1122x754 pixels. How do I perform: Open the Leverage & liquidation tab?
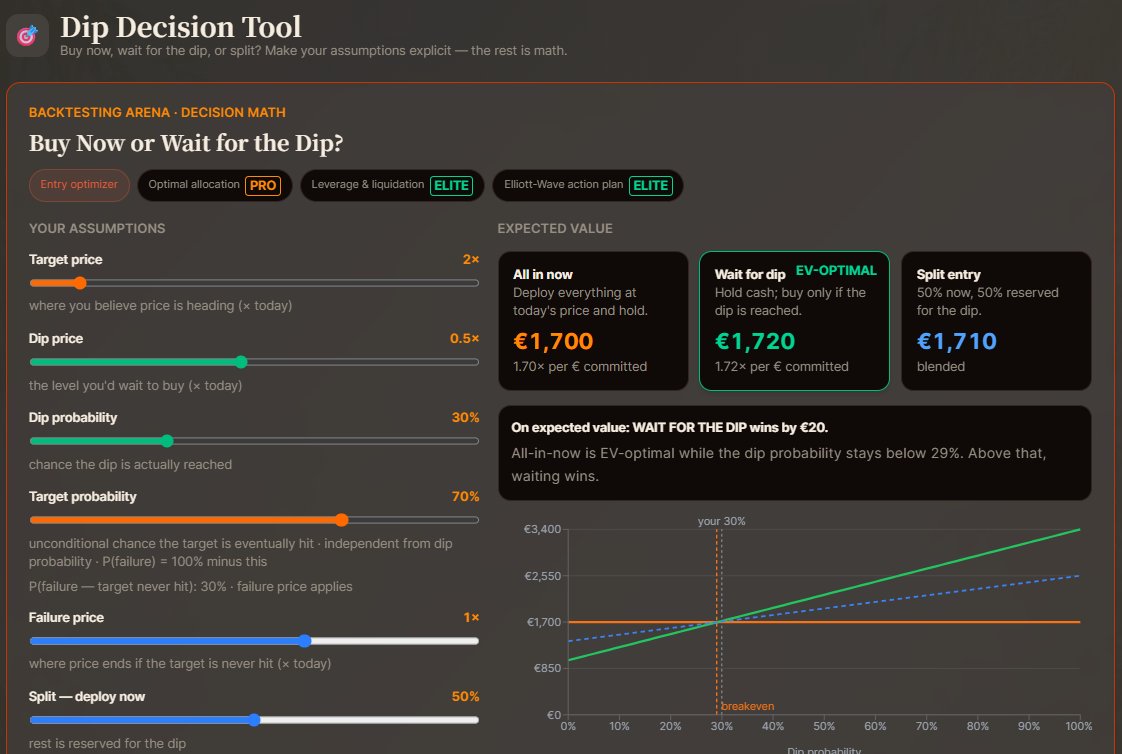(392, 185)
